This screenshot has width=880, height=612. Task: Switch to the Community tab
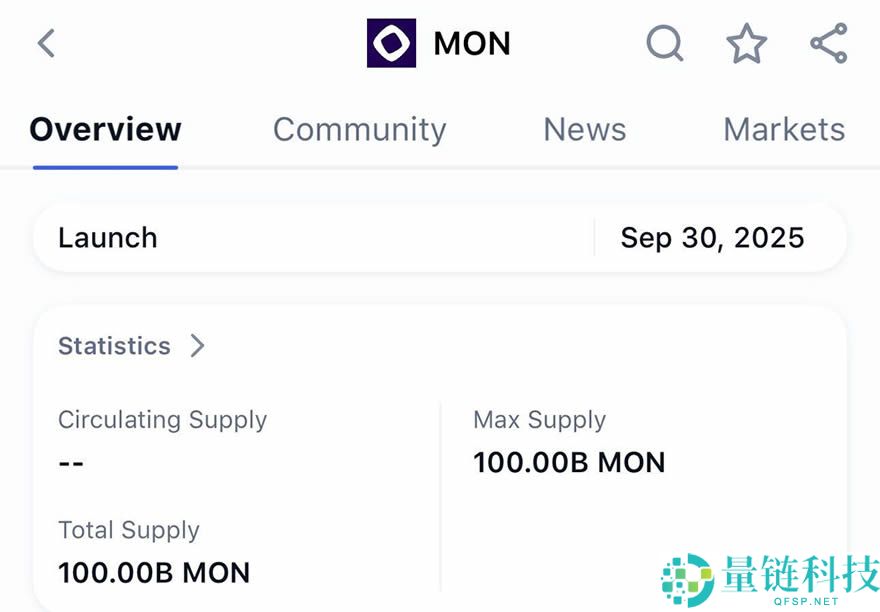coord(359,129)
